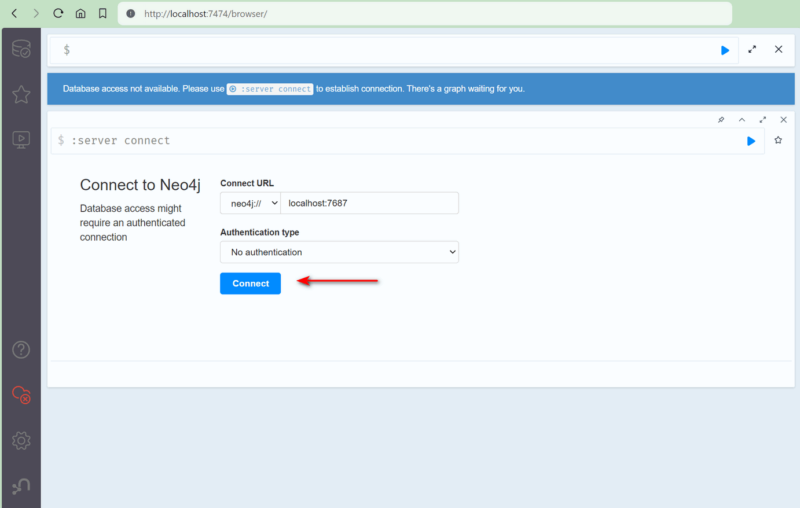The height and width of the screenshot is (508, 800).
Task: Close the server connect frame
Action: pos(784,120)
